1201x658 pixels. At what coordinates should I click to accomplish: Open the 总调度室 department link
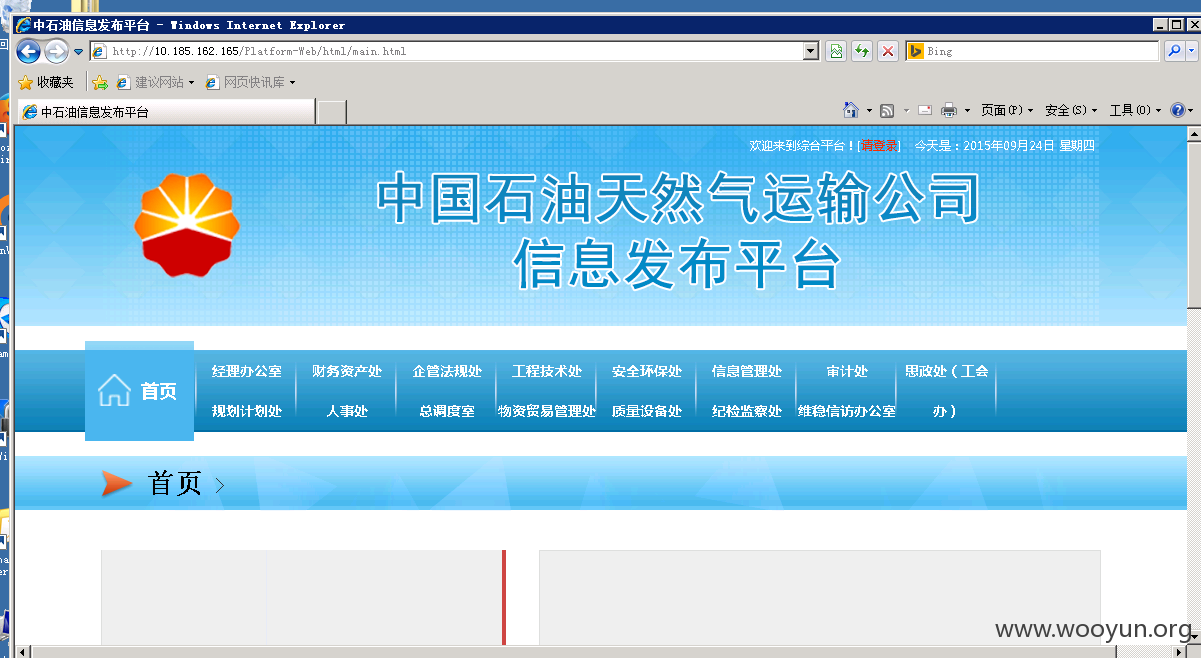click(x=447, y=411)
